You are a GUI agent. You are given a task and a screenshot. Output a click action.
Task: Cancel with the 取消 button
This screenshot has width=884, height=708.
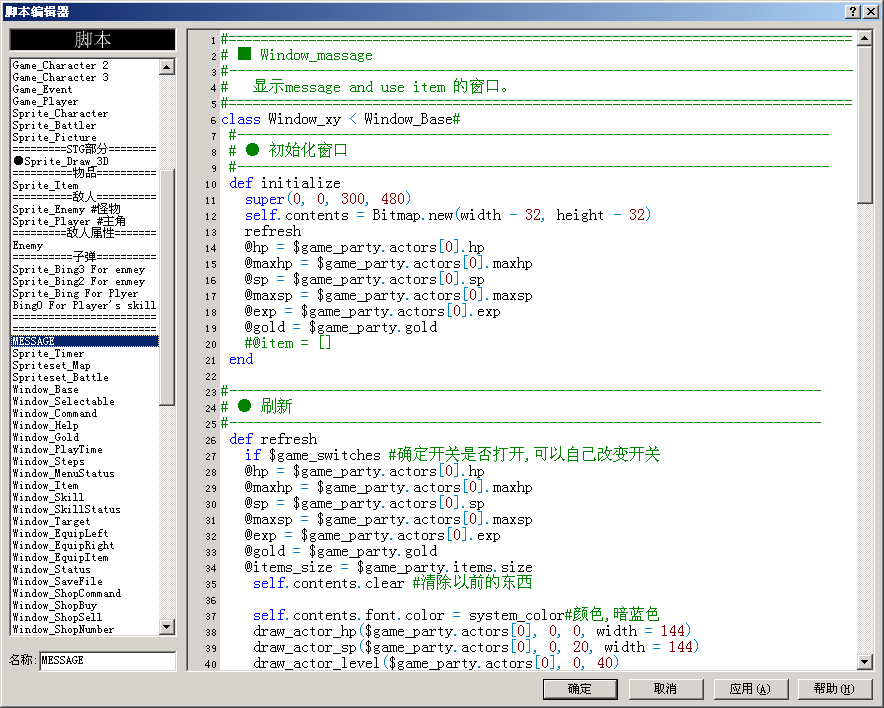pyautogui.click(x=666, y=689)
